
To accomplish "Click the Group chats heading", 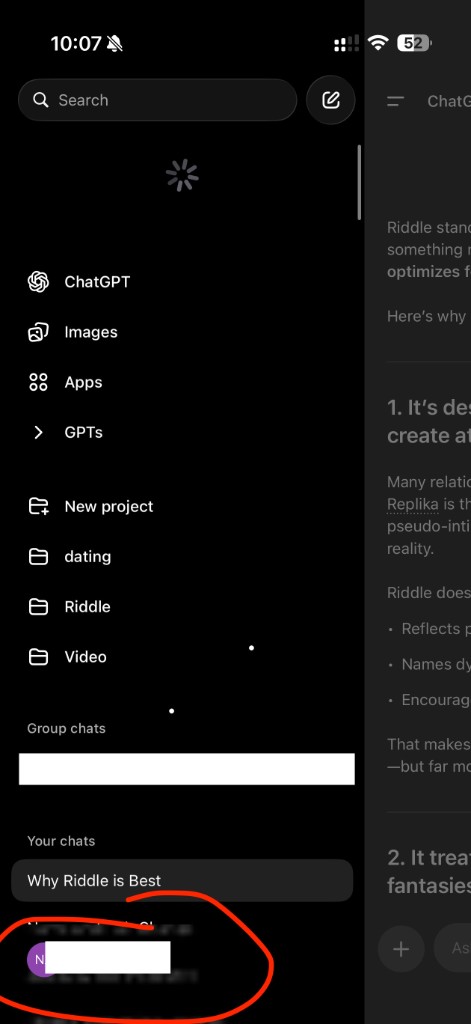I will 66,728.
